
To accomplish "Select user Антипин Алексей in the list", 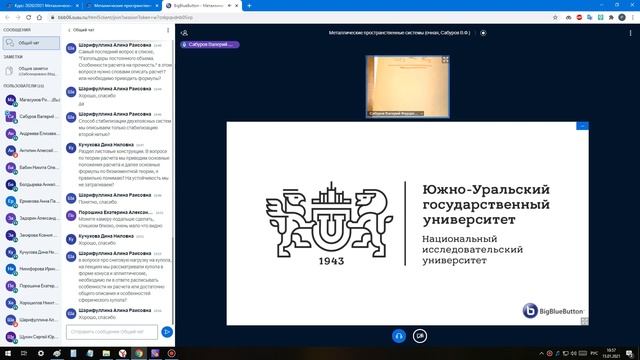I will point(32,151).
